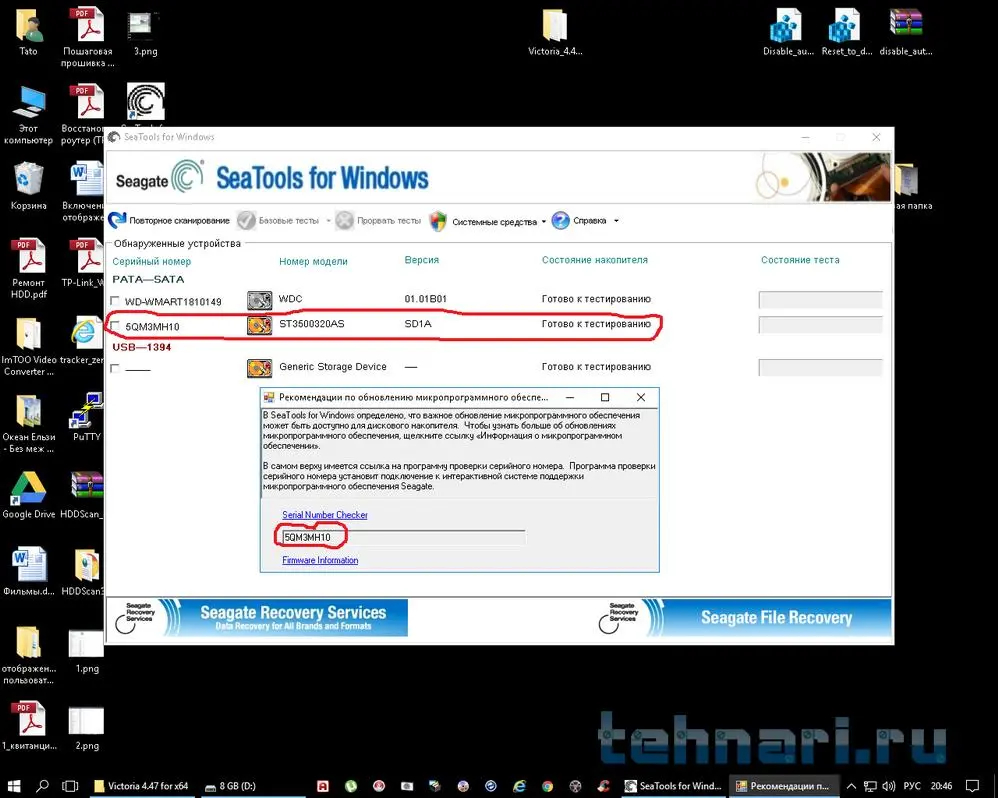Click the WDC drive icon
The height and width of the screenshot is (798, 998).
point(259,300)
